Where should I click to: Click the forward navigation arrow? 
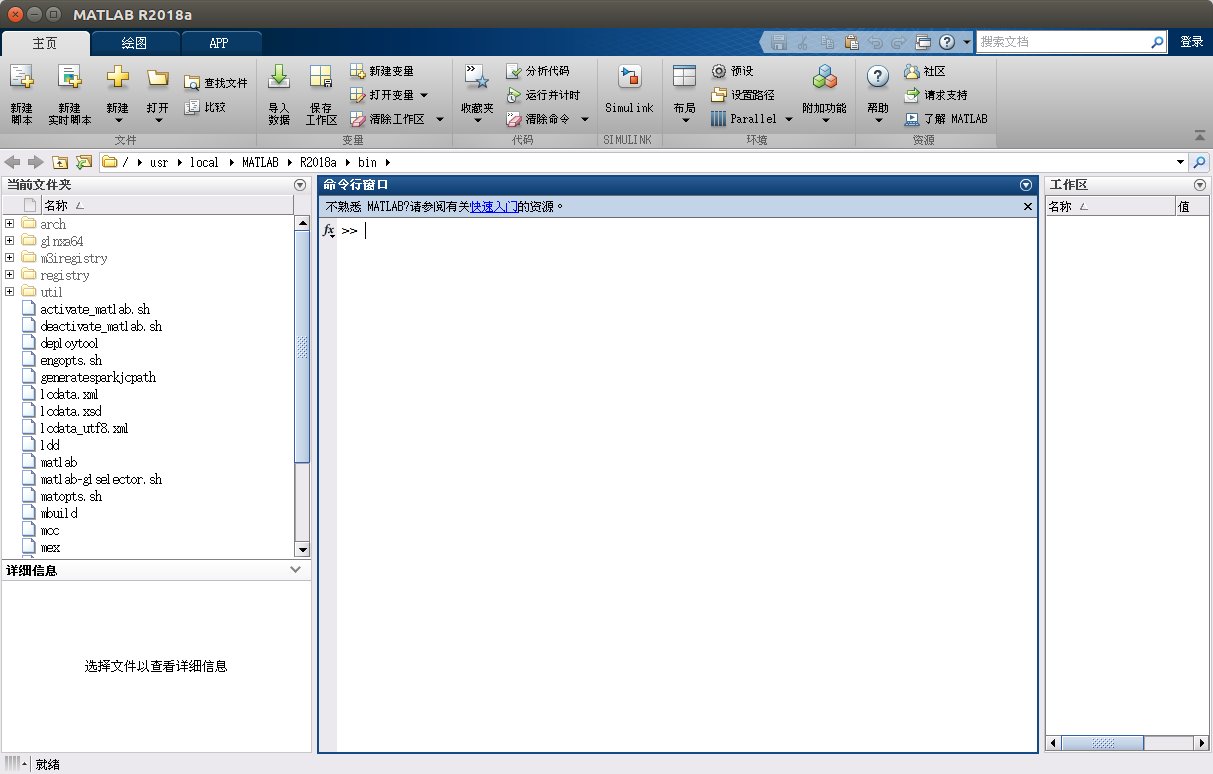tap(36, 162)
